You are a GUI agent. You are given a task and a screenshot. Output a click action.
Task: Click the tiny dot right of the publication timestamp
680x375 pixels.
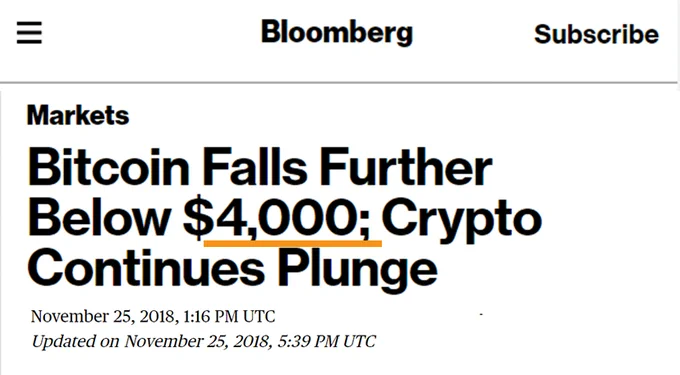point(481,314)
